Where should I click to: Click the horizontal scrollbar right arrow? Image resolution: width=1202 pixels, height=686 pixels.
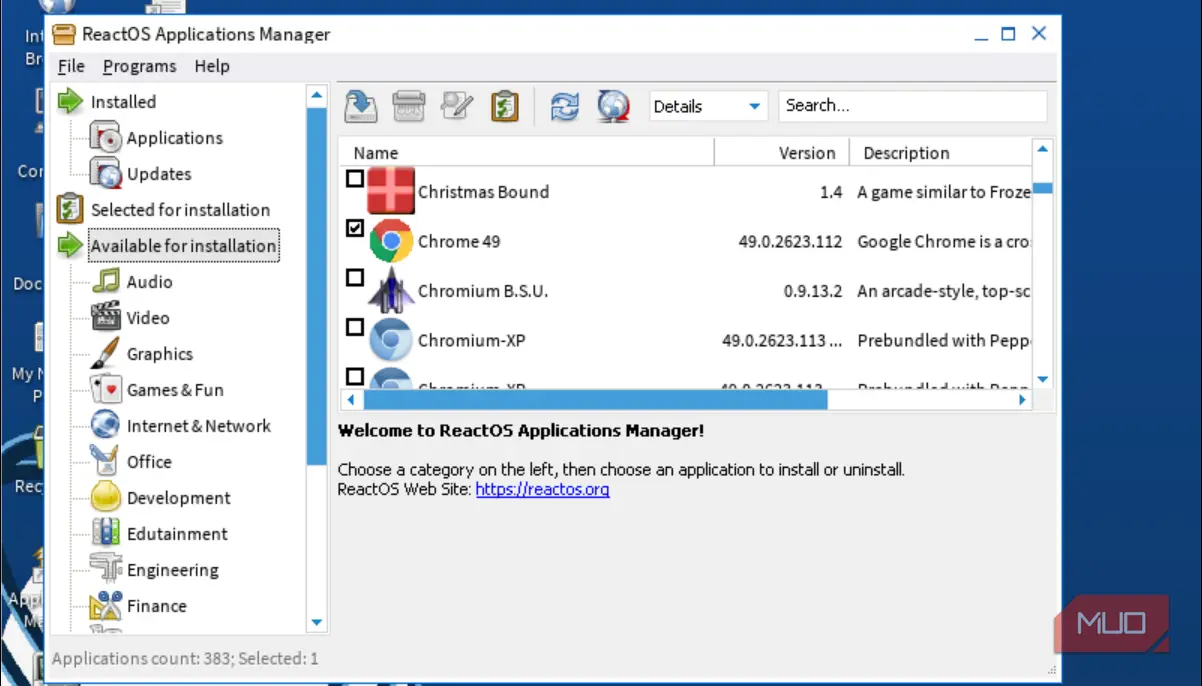pyautogui.click(x=1022, y=399)
